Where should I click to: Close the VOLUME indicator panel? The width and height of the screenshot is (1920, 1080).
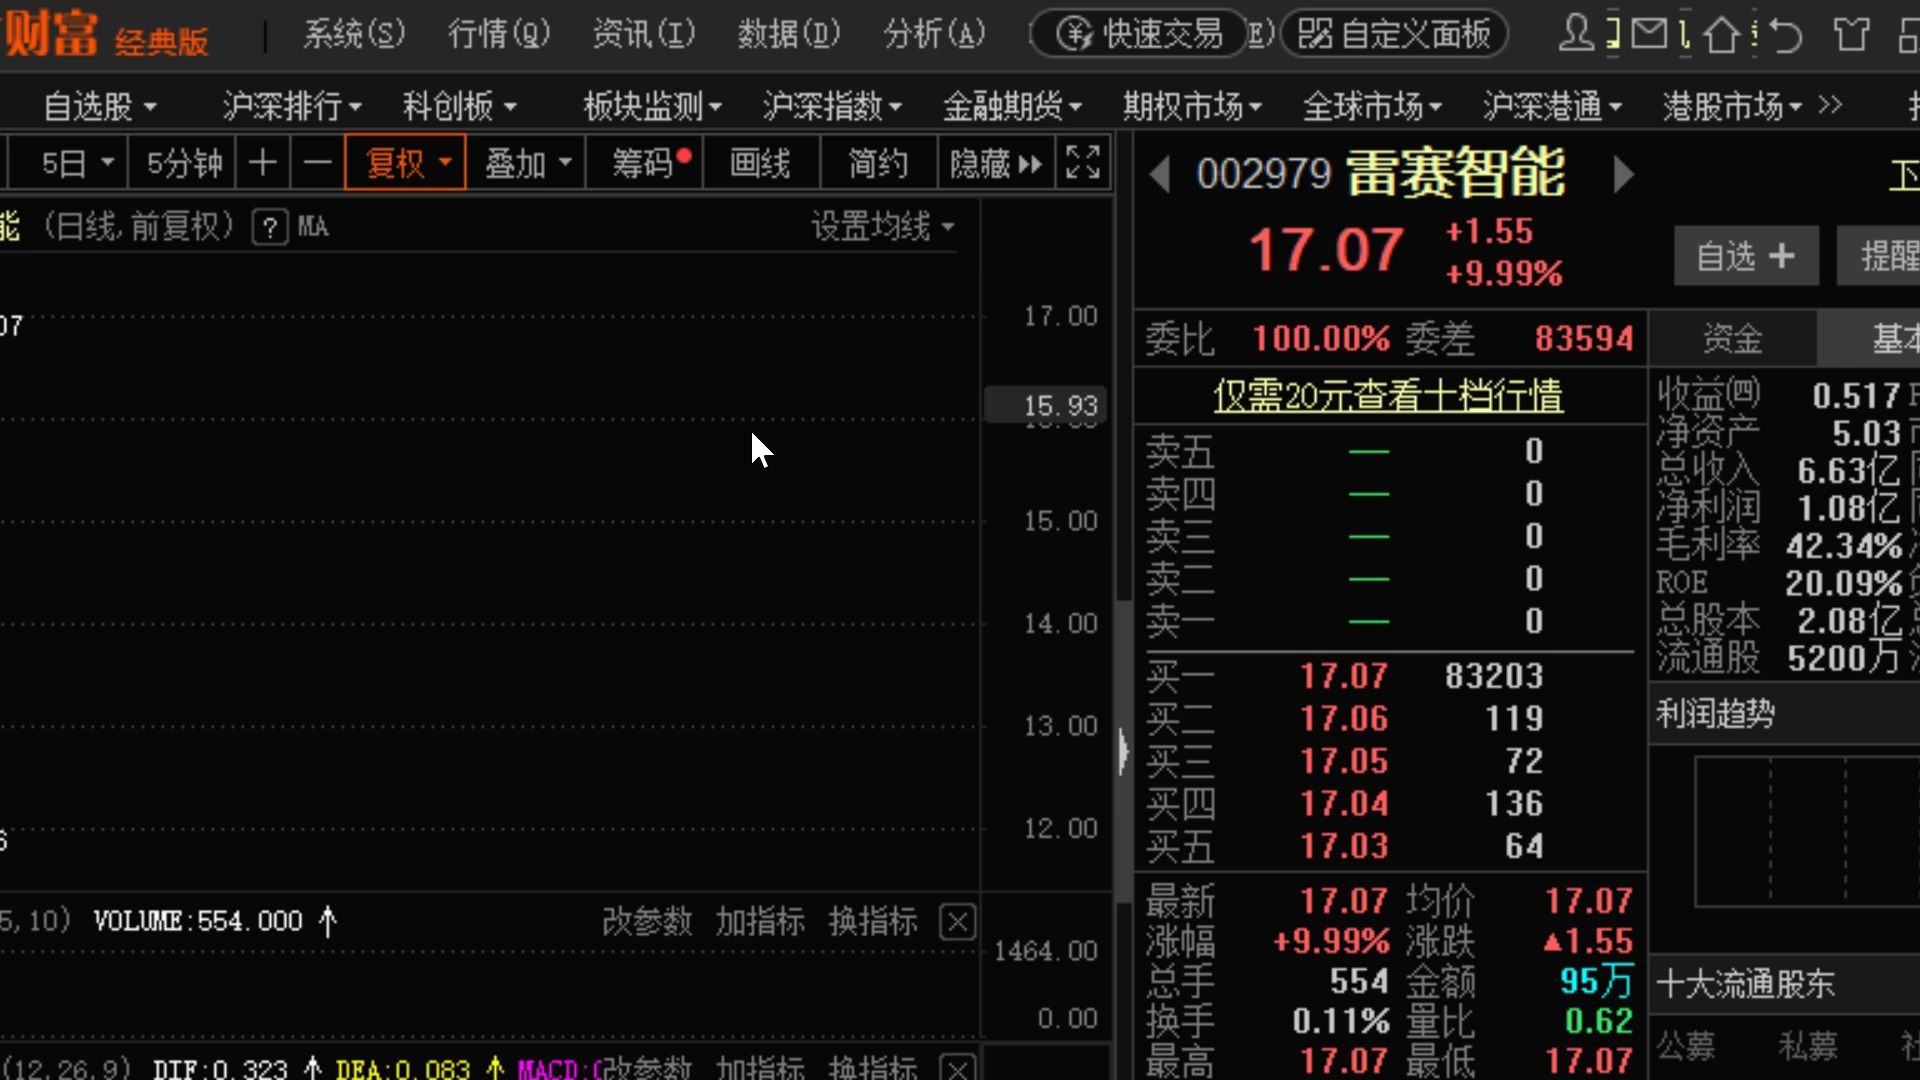957,921
